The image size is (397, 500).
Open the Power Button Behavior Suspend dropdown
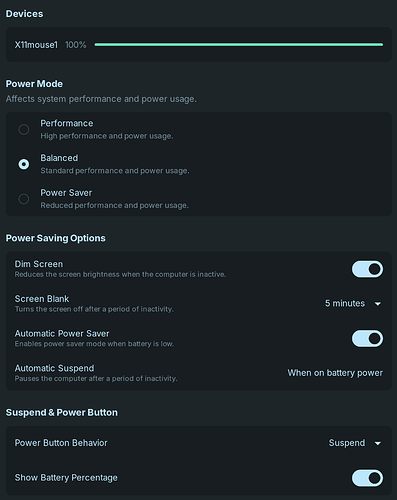coord(355,443)
